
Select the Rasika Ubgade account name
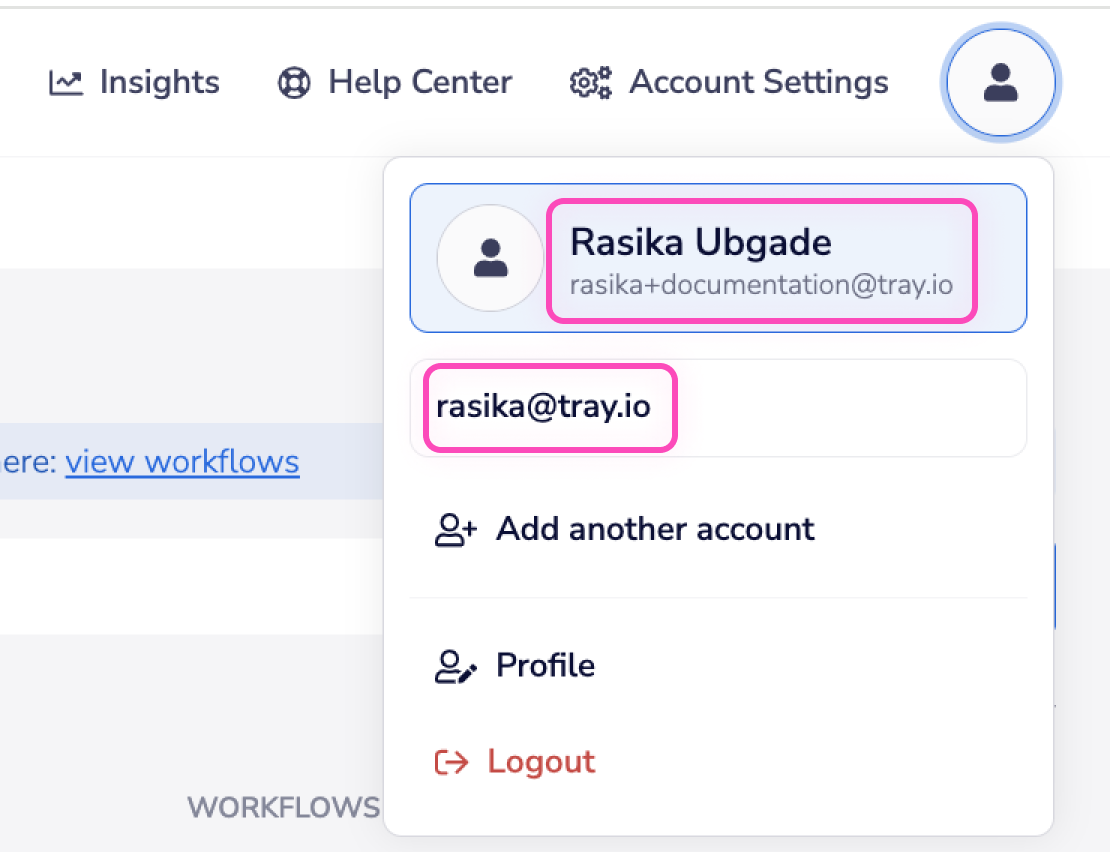(700, 242)
